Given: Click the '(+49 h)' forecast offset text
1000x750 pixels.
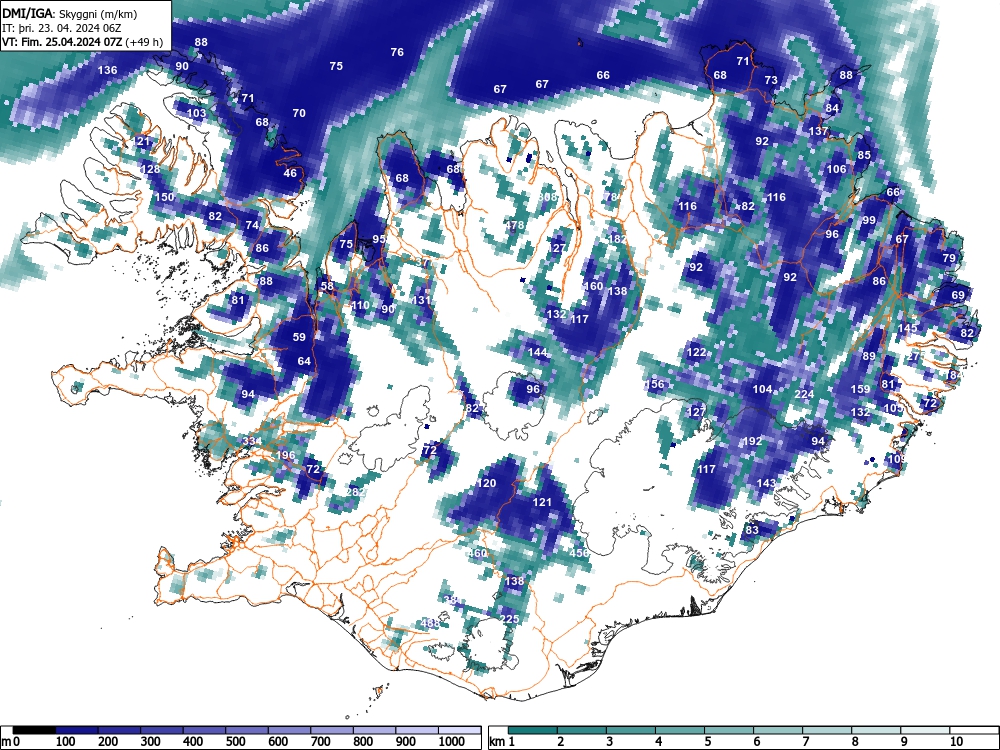Looking at the screenshot, I should 144,43.
